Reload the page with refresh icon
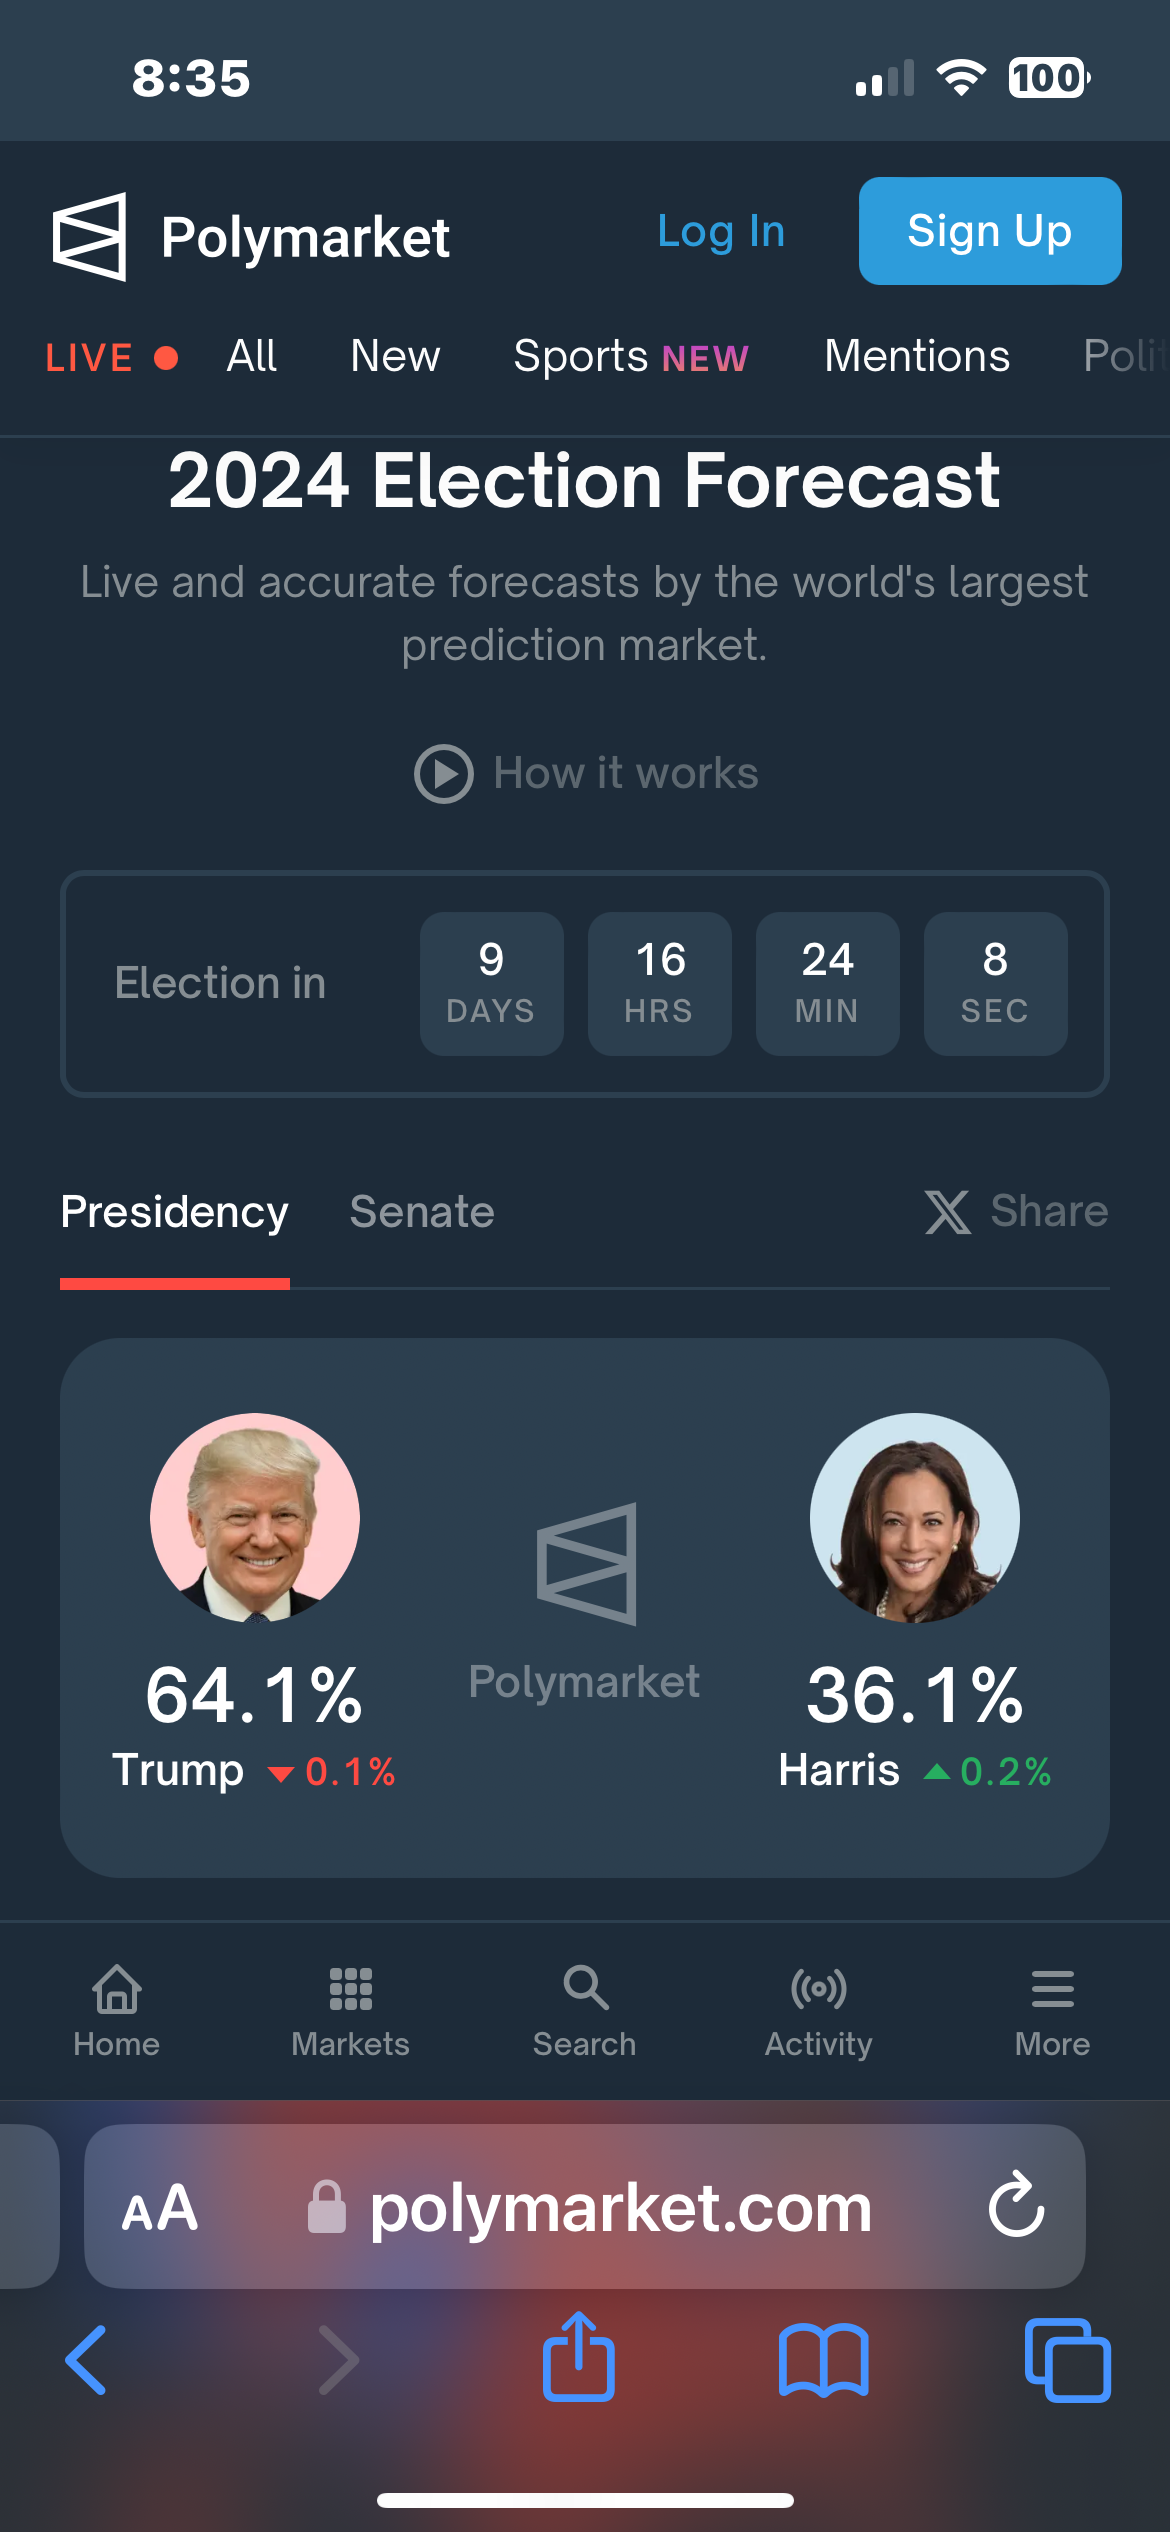Screen dimensions: 1170x2532 [1016, 2205]
